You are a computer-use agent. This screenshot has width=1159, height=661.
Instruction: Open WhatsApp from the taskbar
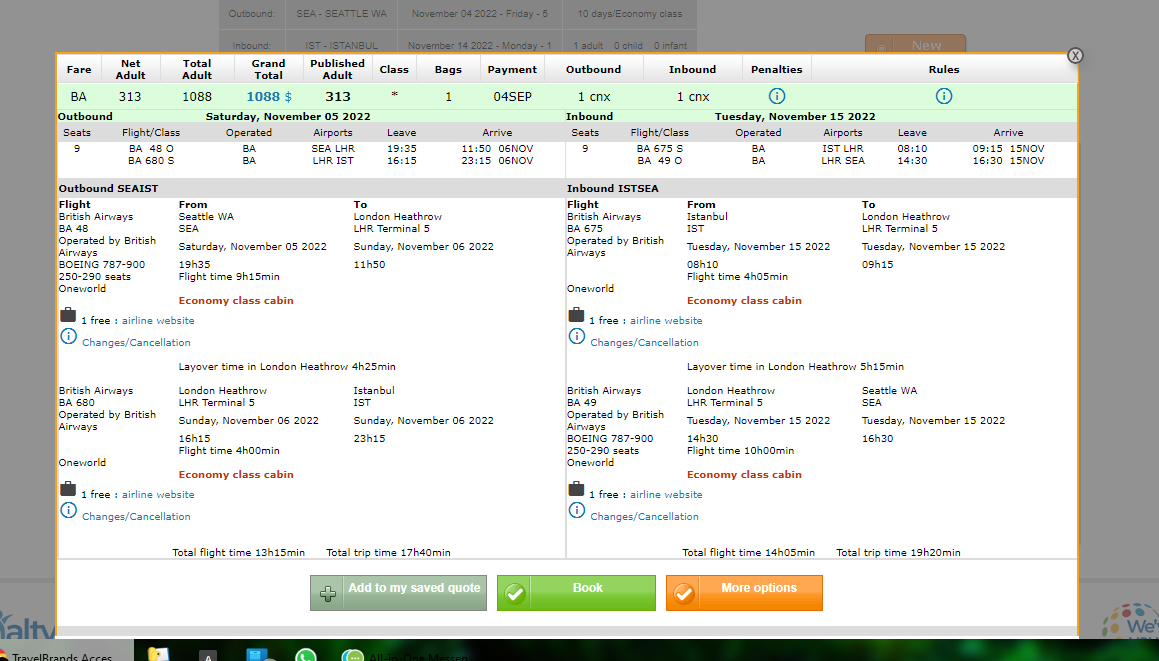(x=306, y=656)
